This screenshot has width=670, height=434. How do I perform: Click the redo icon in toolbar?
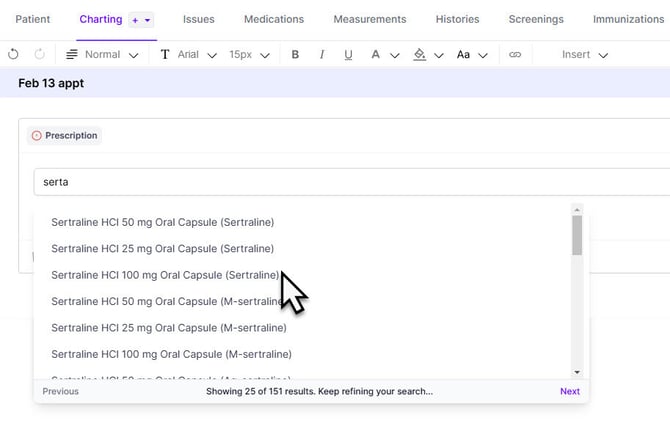[x=39, y=54]
